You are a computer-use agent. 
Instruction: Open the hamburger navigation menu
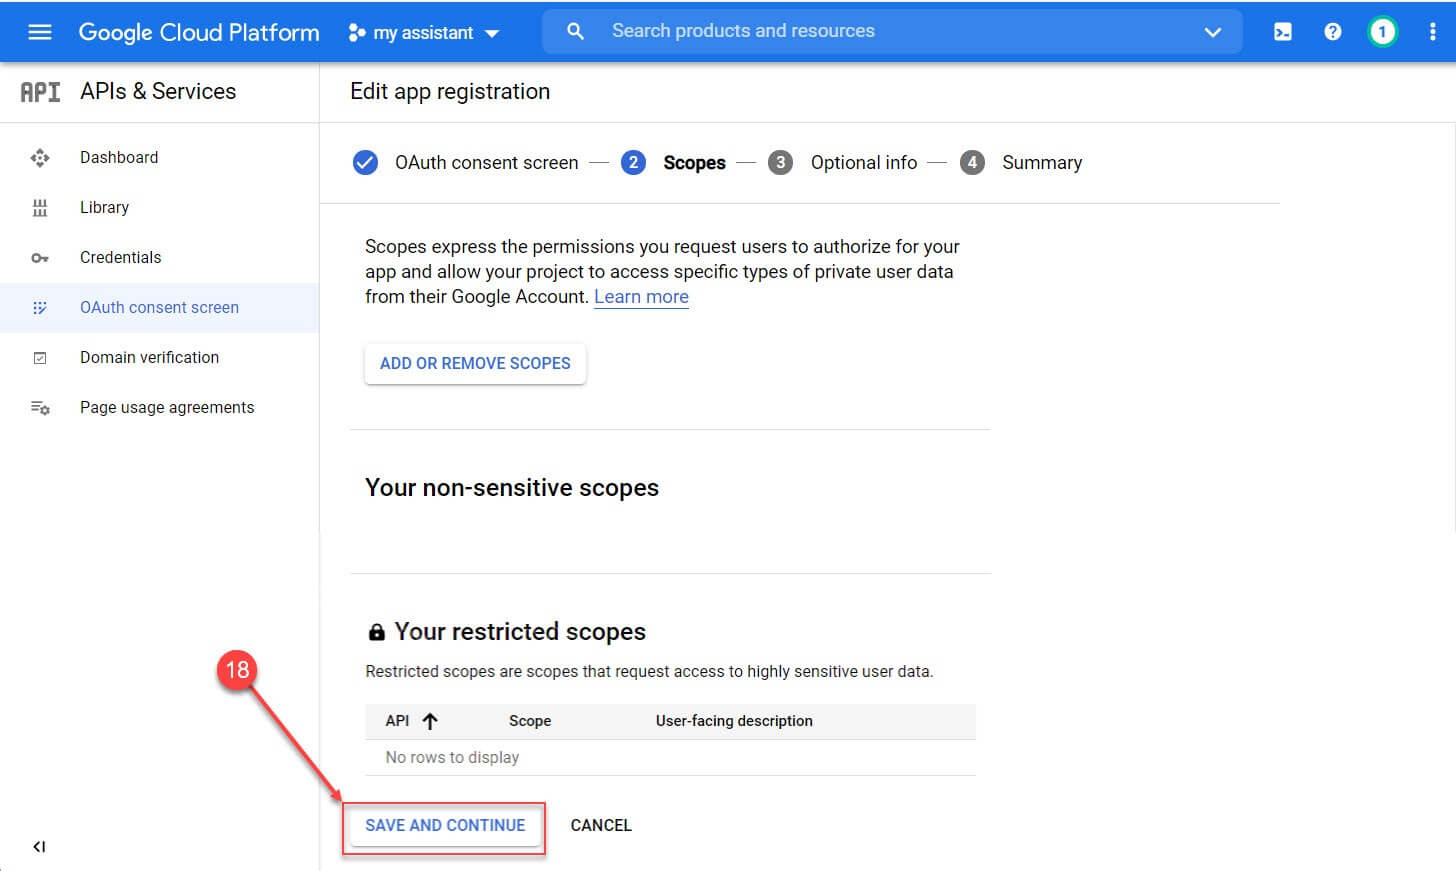point(40,32)
